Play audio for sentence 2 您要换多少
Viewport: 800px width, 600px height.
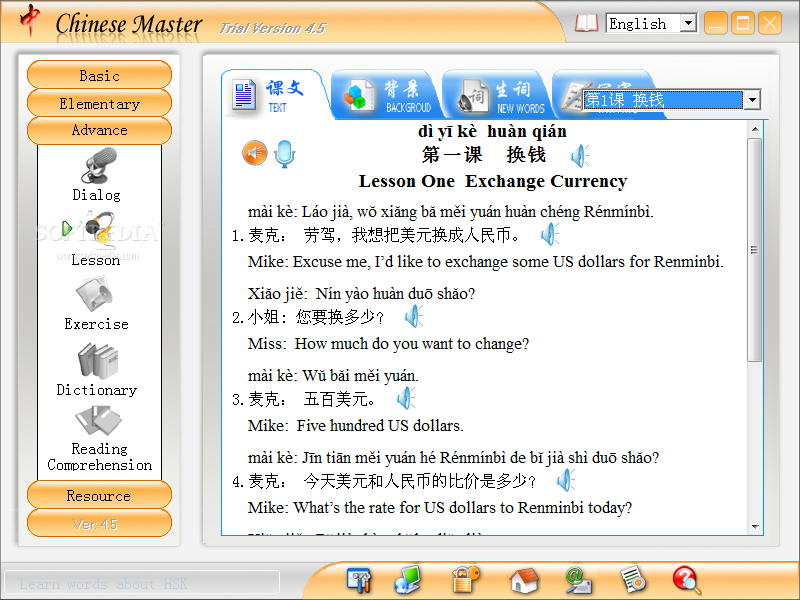coord(414,316)
